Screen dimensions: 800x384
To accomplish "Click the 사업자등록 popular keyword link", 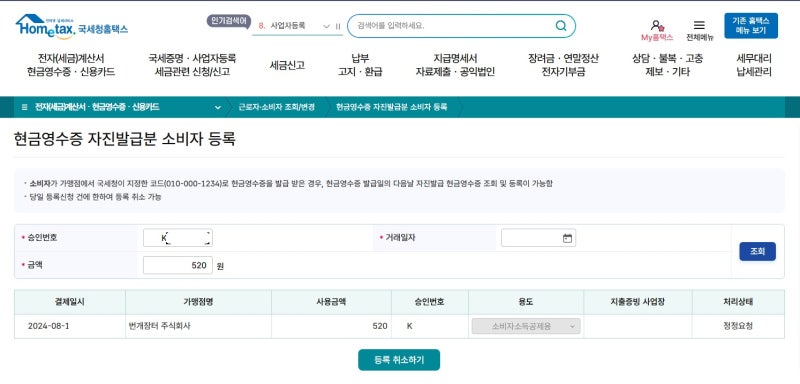I will point(288,25).
